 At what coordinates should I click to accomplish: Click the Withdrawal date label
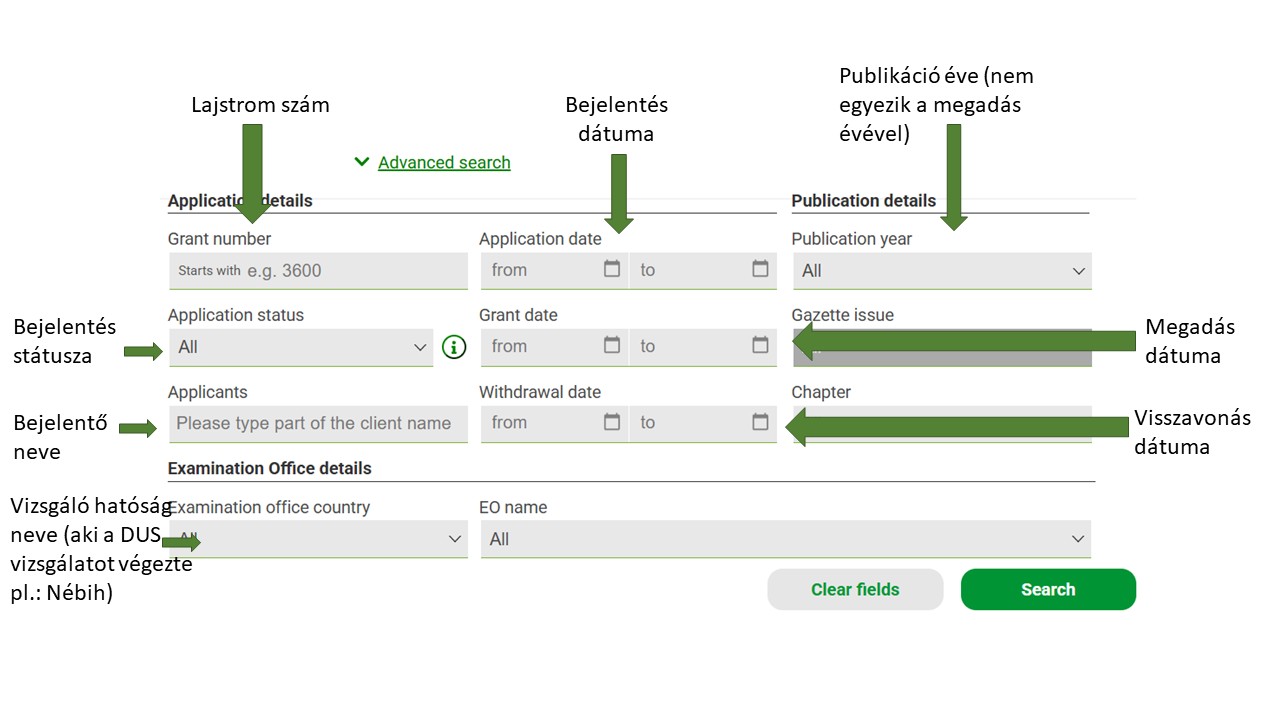pos(540,392)
